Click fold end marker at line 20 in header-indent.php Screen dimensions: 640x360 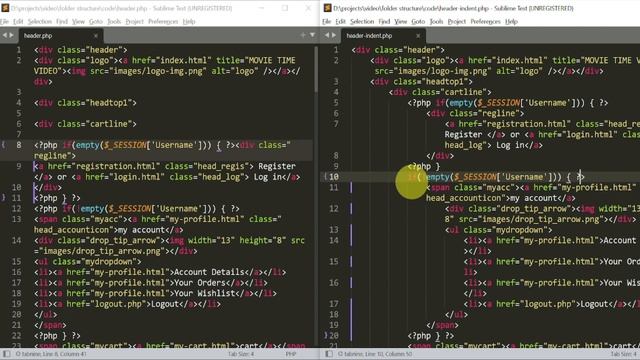(325, 336)
